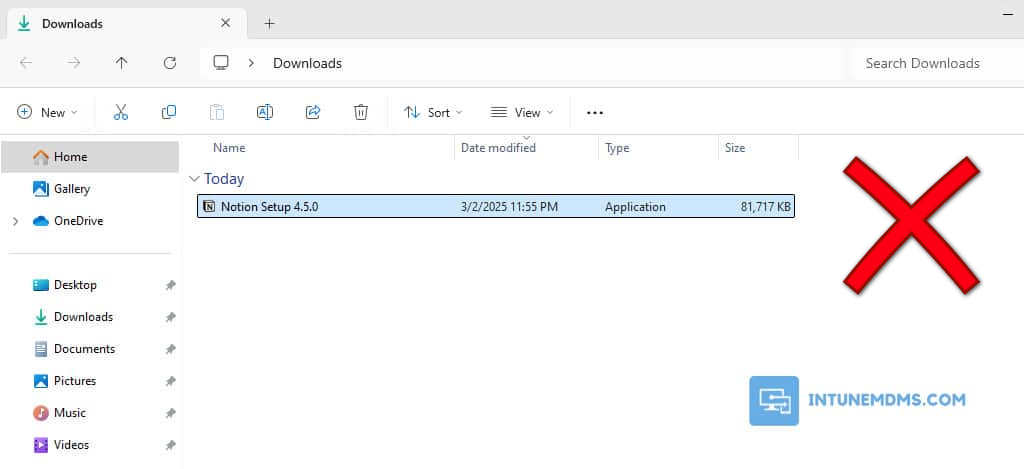Viewport: 1024px width, 469px height.
Task: Click the chevron after the monitor icon
Action: pyautogui.click(x=251, y=63)
